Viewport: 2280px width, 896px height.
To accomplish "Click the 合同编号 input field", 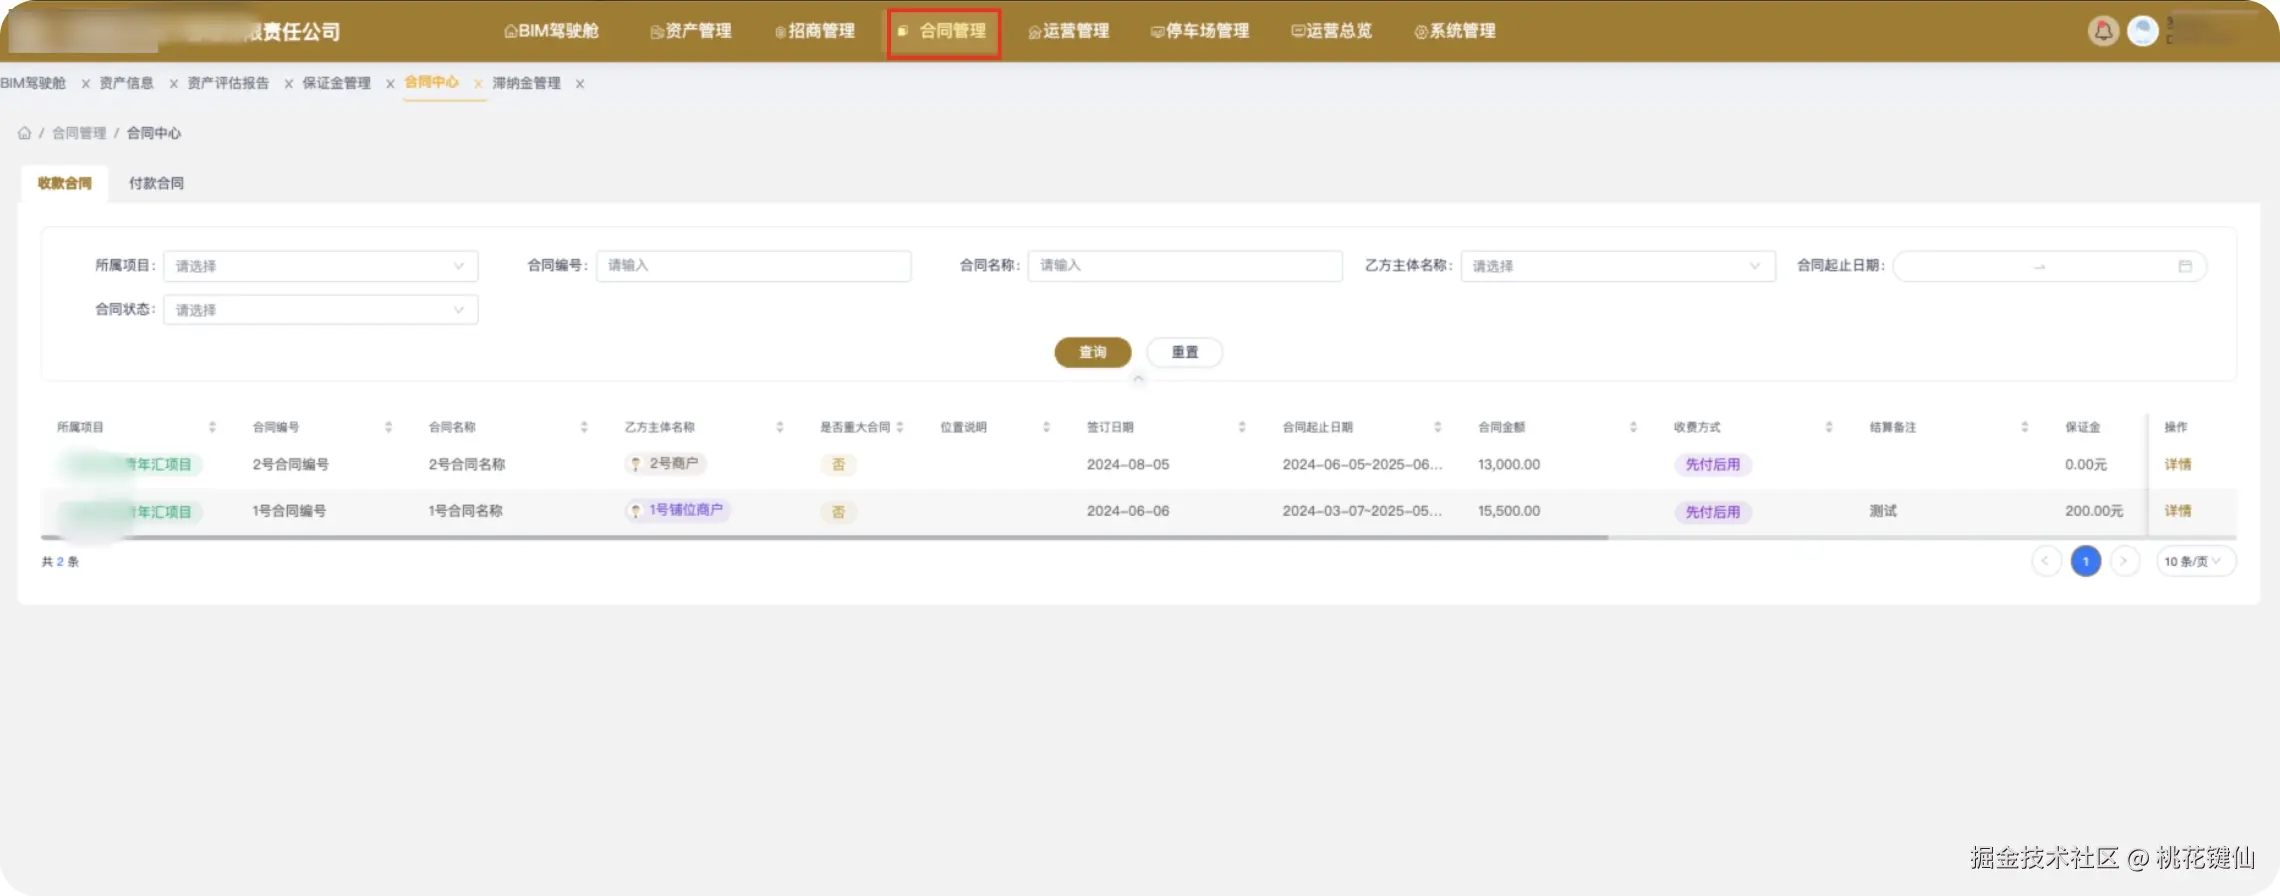I will click(753, 266).
